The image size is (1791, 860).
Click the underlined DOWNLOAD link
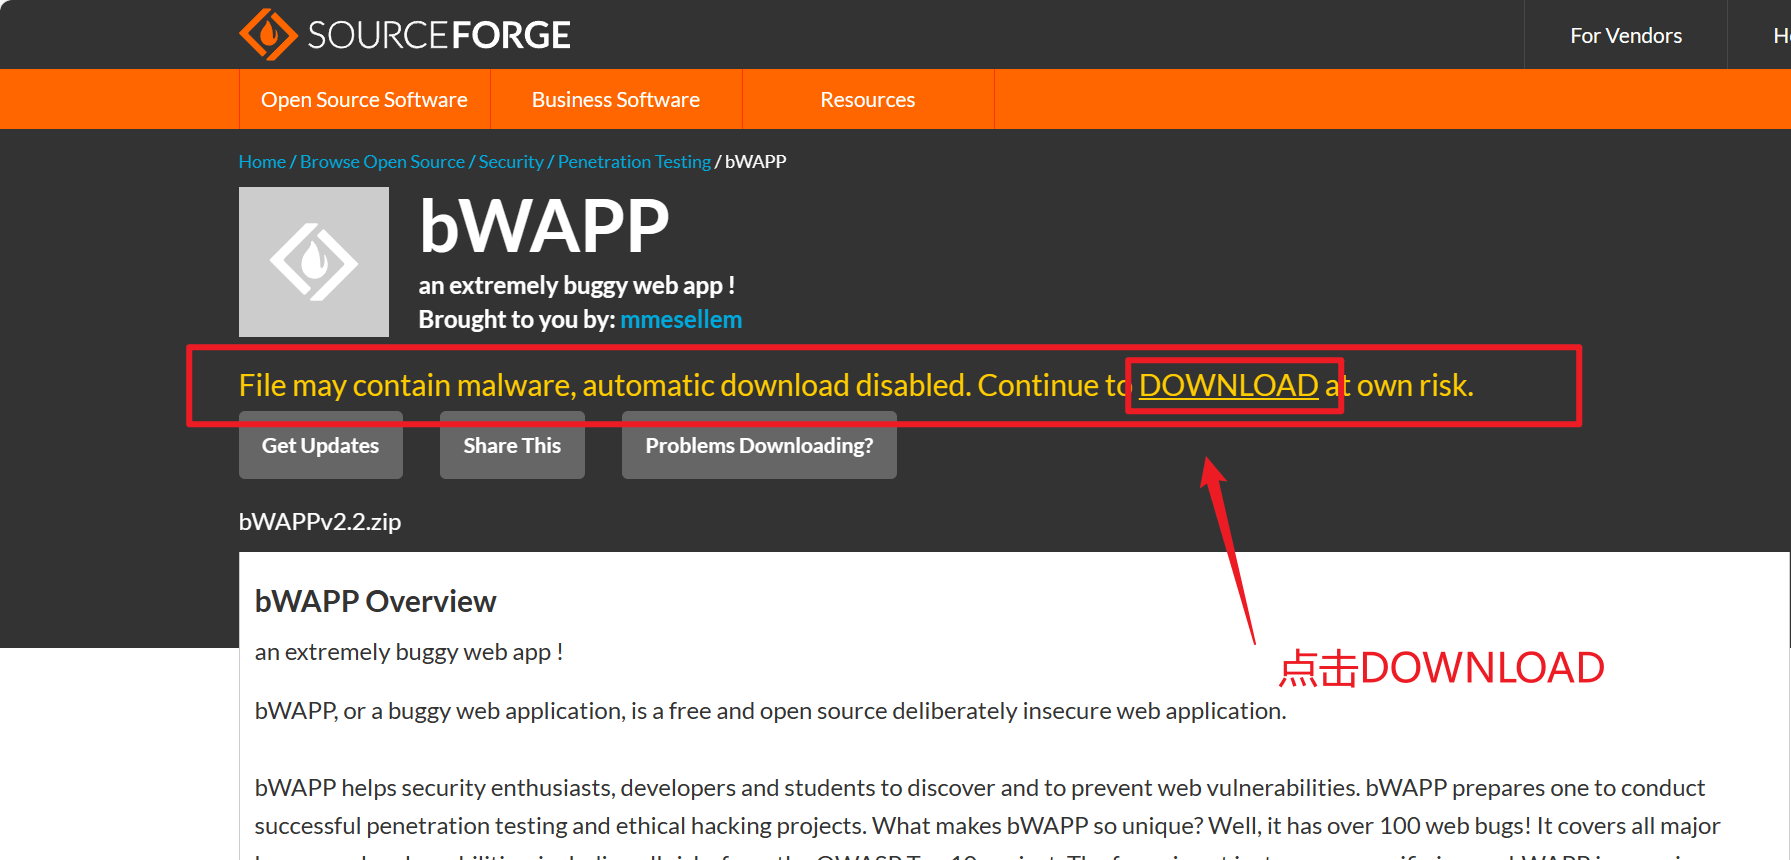[1228, 386]
